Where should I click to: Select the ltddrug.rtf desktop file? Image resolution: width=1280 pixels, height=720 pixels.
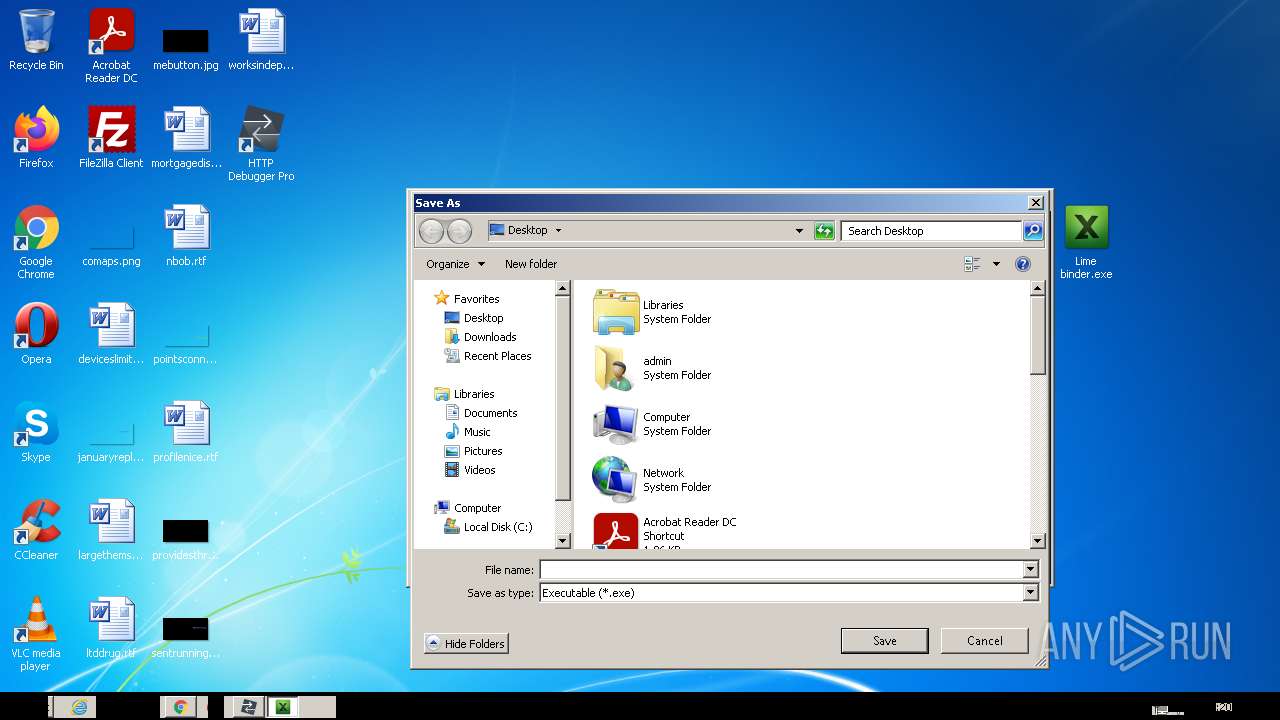111,628
